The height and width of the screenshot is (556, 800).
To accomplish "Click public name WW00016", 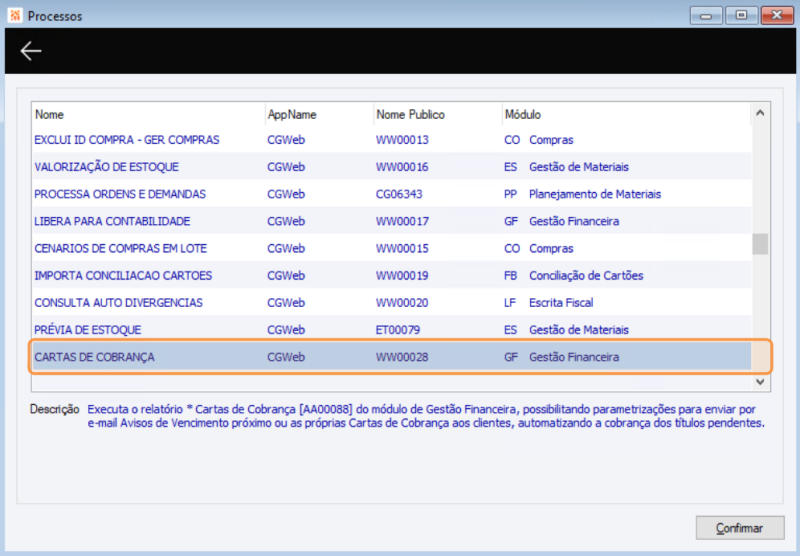I will pyautogui.click(x=402, y=167).
